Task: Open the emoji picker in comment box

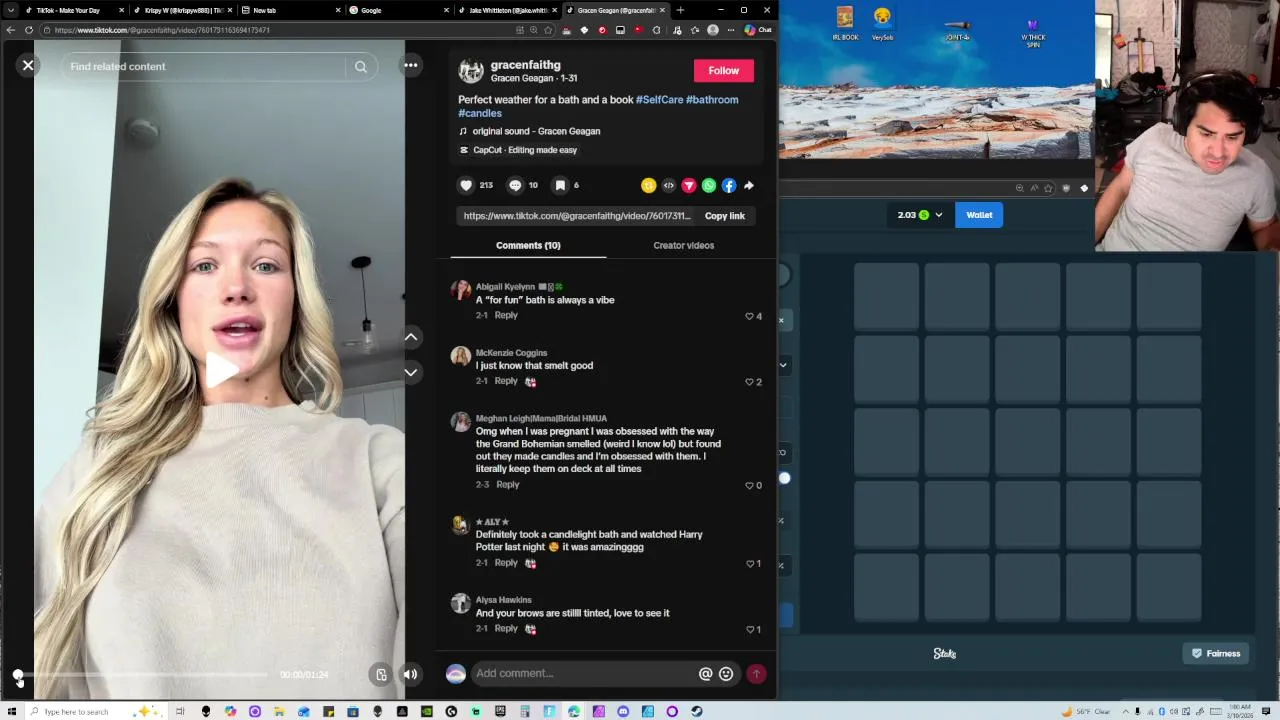Action: pos(726,674)
